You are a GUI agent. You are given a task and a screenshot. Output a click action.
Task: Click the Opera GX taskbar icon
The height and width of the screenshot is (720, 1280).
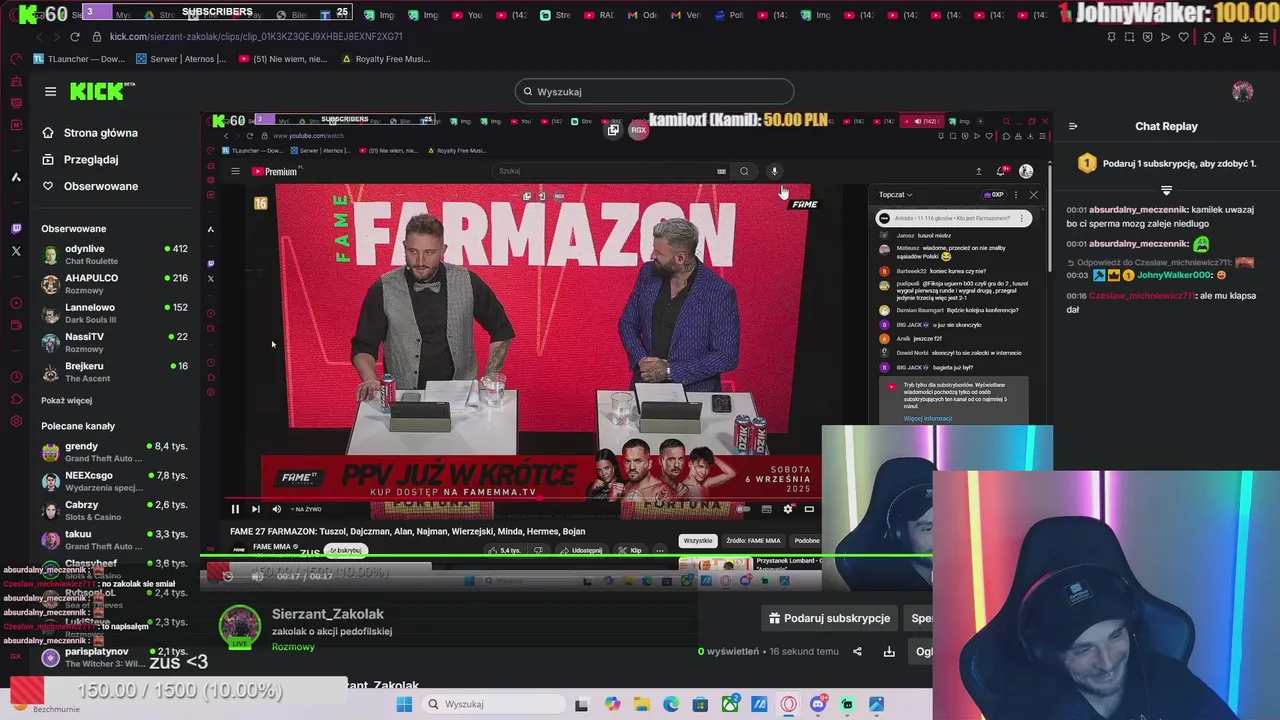pos(788,704)
